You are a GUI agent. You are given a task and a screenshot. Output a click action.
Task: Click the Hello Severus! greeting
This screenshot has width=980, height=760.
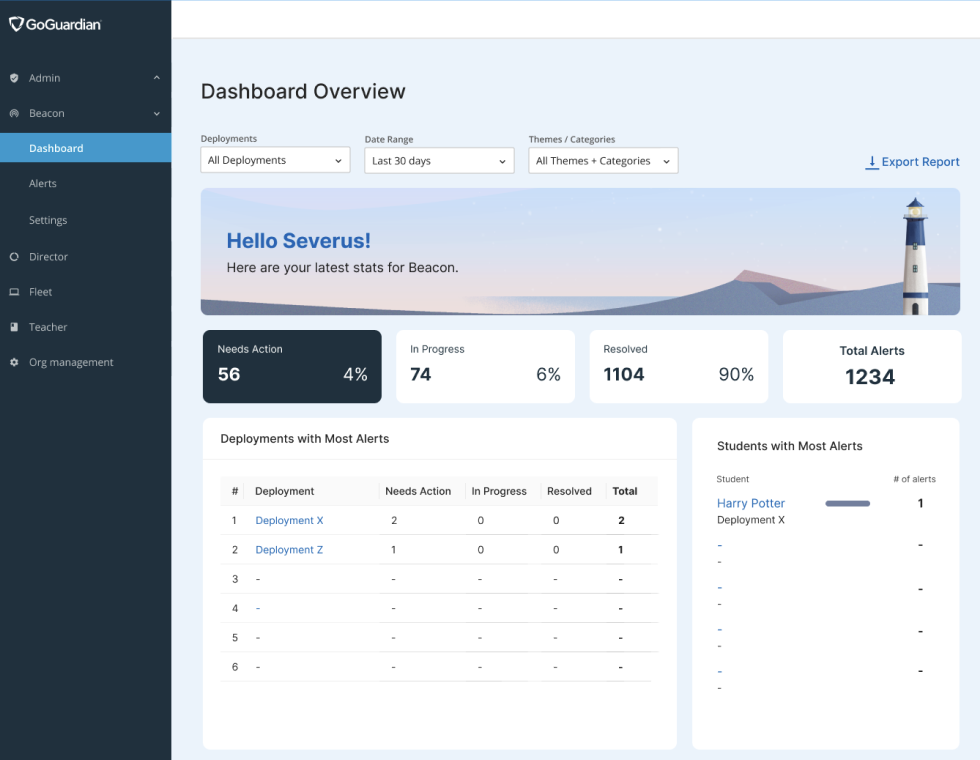298,241
